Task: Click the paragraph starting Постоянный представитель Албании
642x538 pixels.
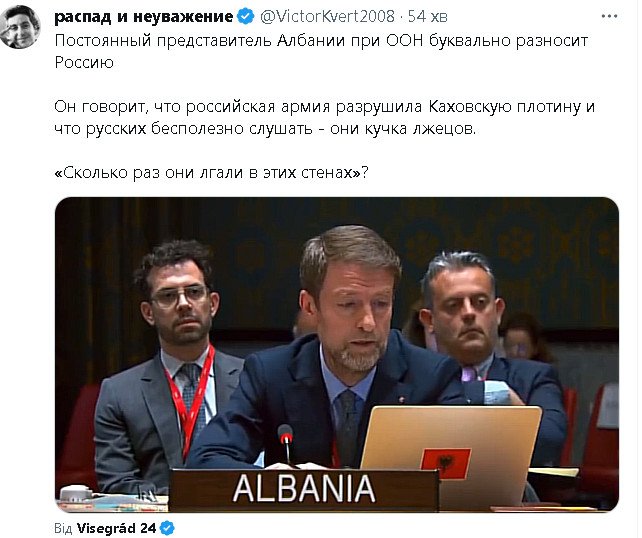Action: 321,52
